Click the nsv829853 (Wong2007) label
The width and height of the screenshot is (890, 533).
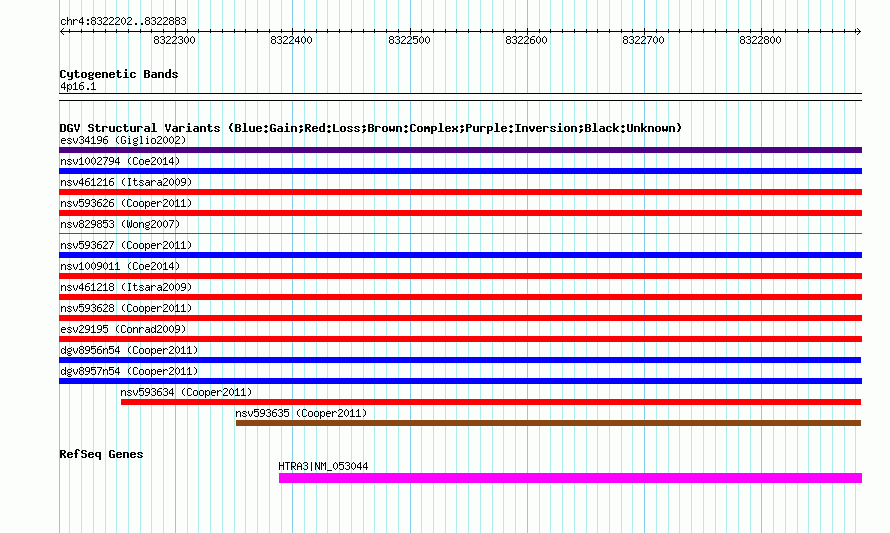pos(120,224)
